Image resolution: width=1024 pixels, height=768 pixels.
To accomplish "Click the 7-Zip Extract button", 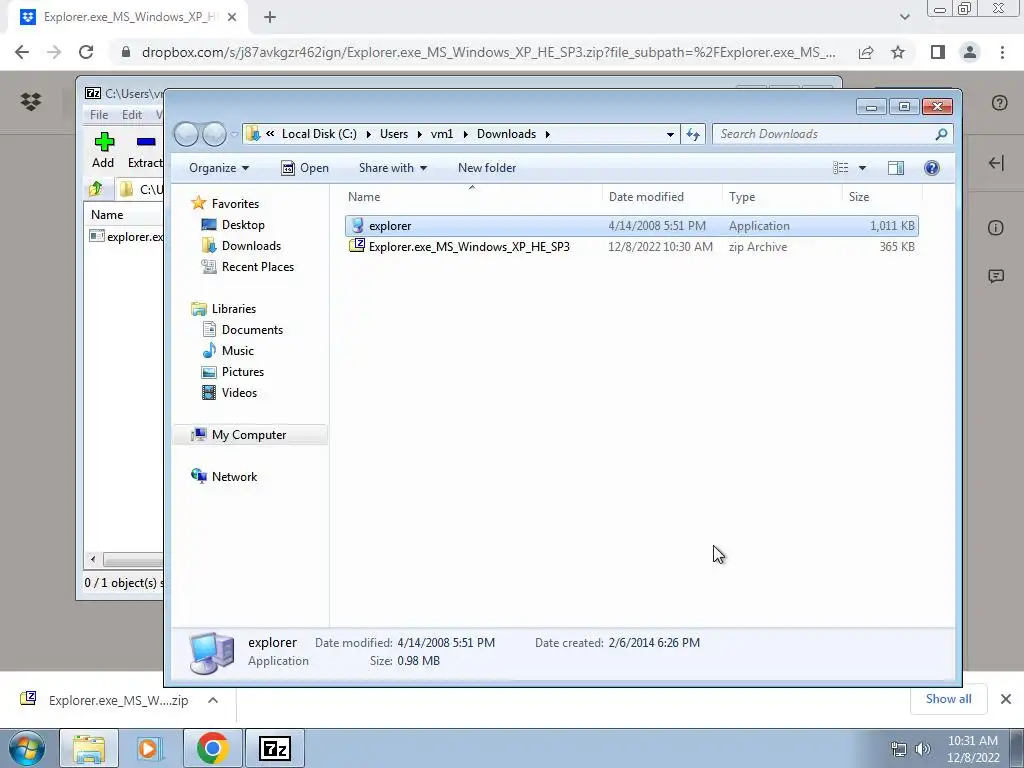I will [x=145, y=150].
